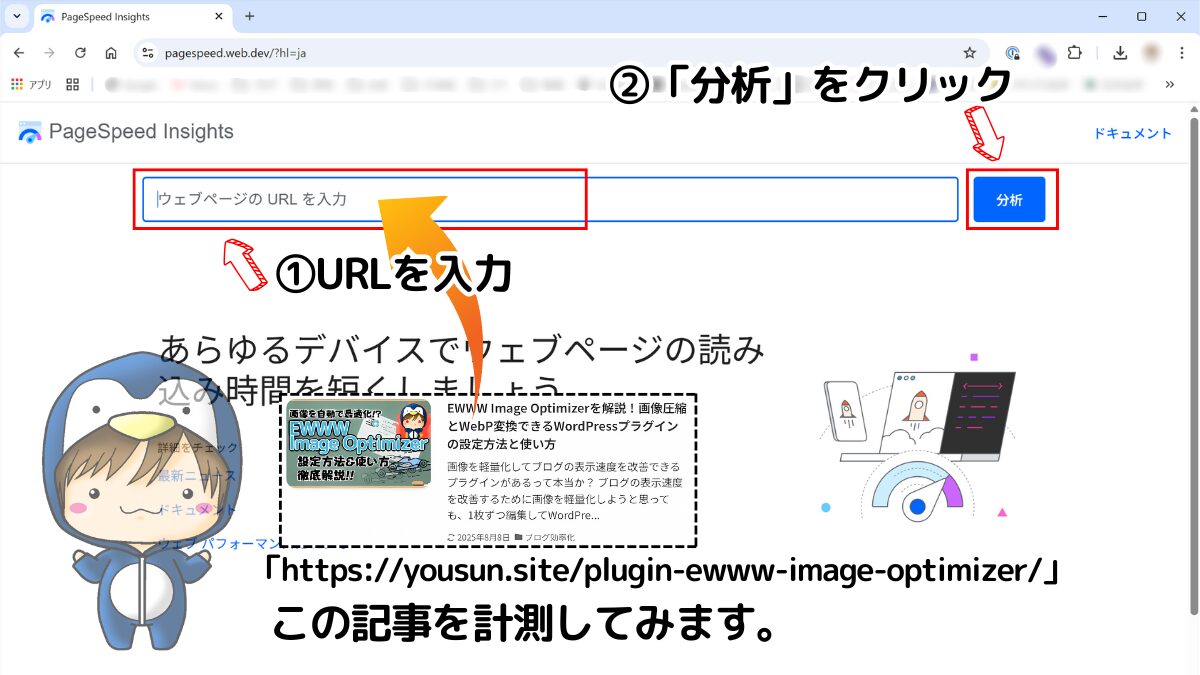The image size is (1200, 675).
Task: Go forward to the next page
Action: point(50,53)
